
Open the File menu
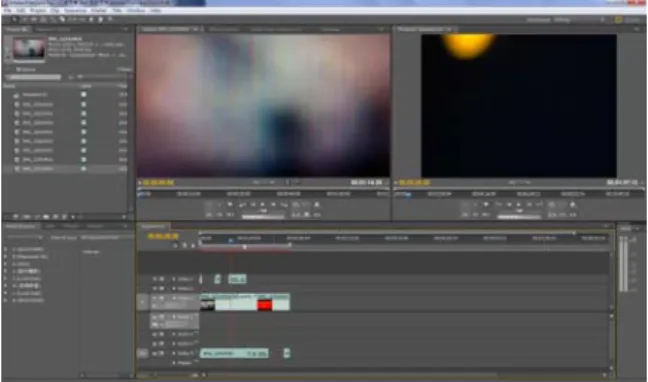[7, 10]
